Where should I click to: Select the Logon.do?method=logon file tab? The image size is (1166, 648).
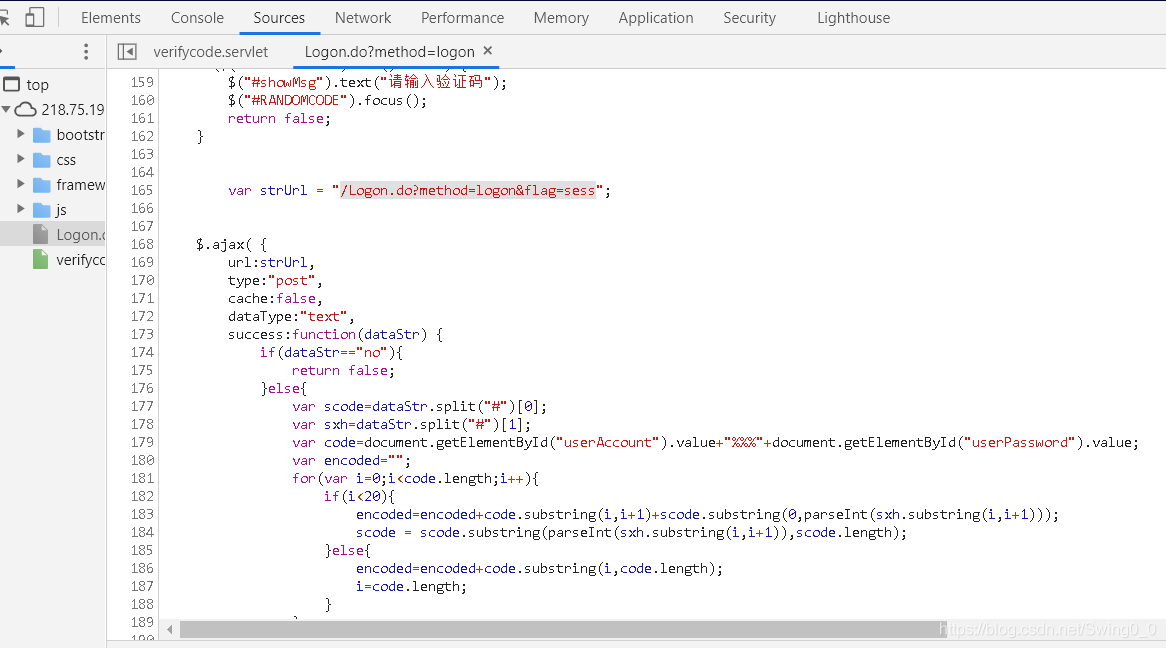[390, 51]
